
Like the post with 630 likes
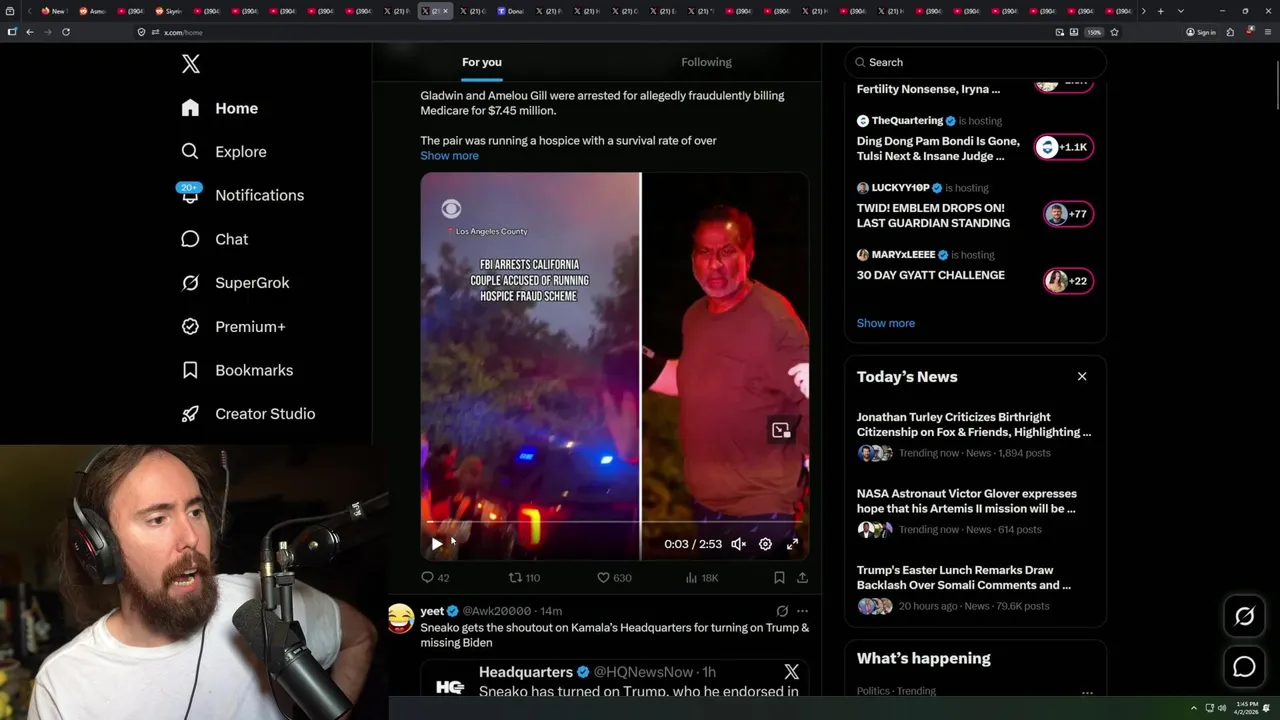pyautogui.click(x=614, y=577)
